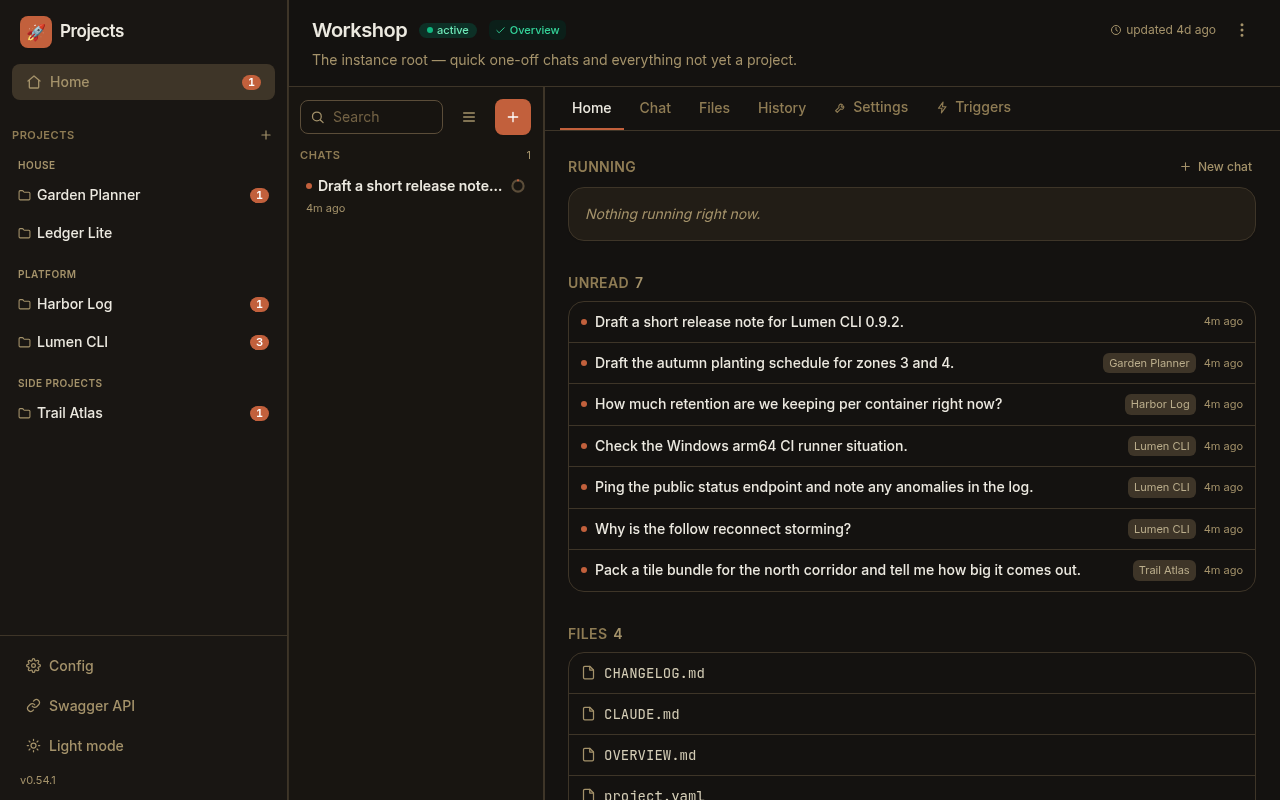Click the Workshop title
This screenshot has height=800, width=1280.
(359, 30)
